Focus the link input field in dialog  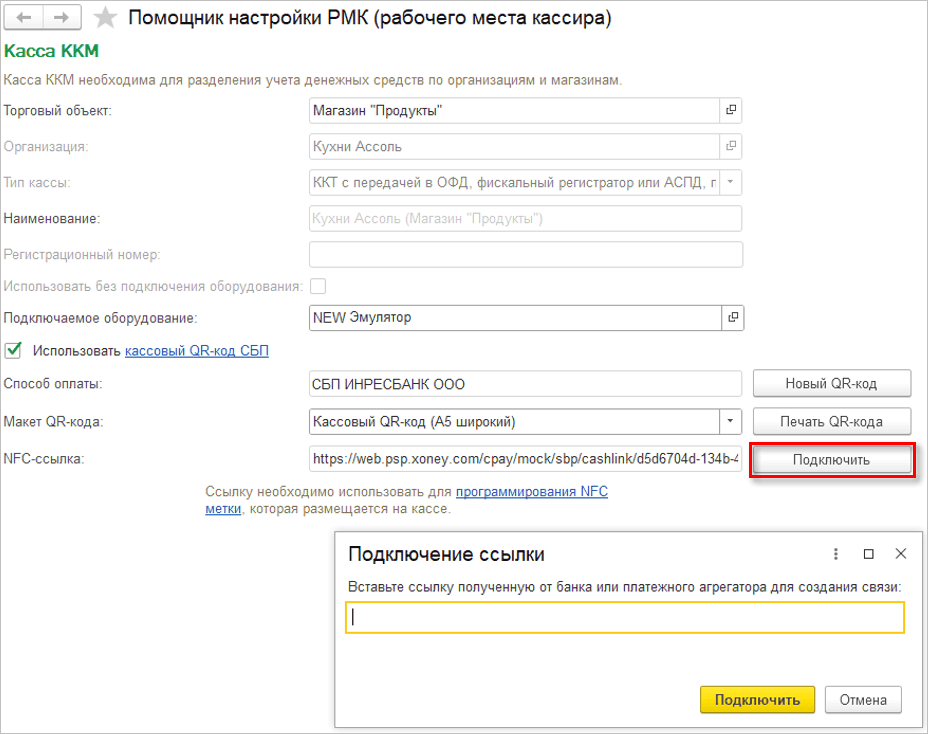[x=625, y=618]
